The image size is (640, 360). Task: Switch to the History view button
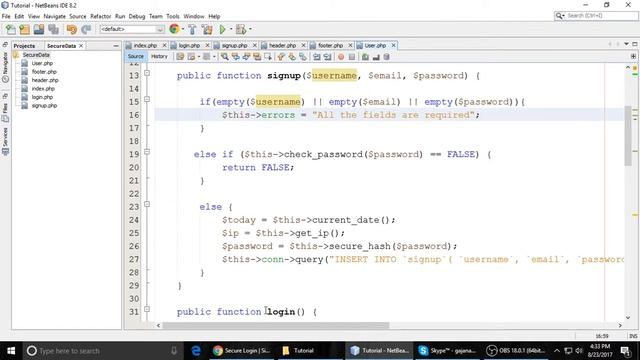[x=159, y=57]
